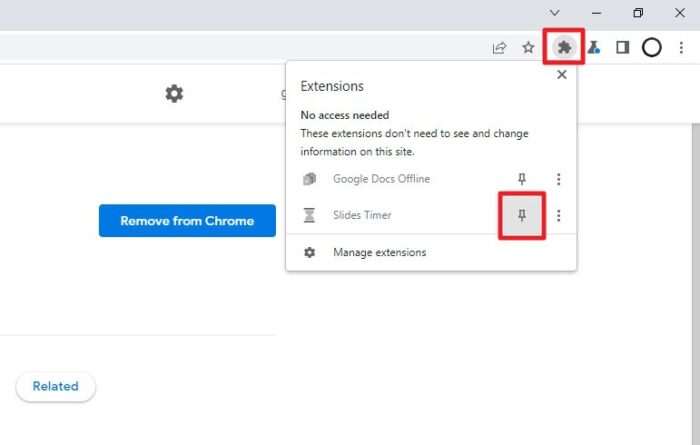Open the profile avatar circle
Viewport: 700px width, 445px height.
[x=651, y=47]
